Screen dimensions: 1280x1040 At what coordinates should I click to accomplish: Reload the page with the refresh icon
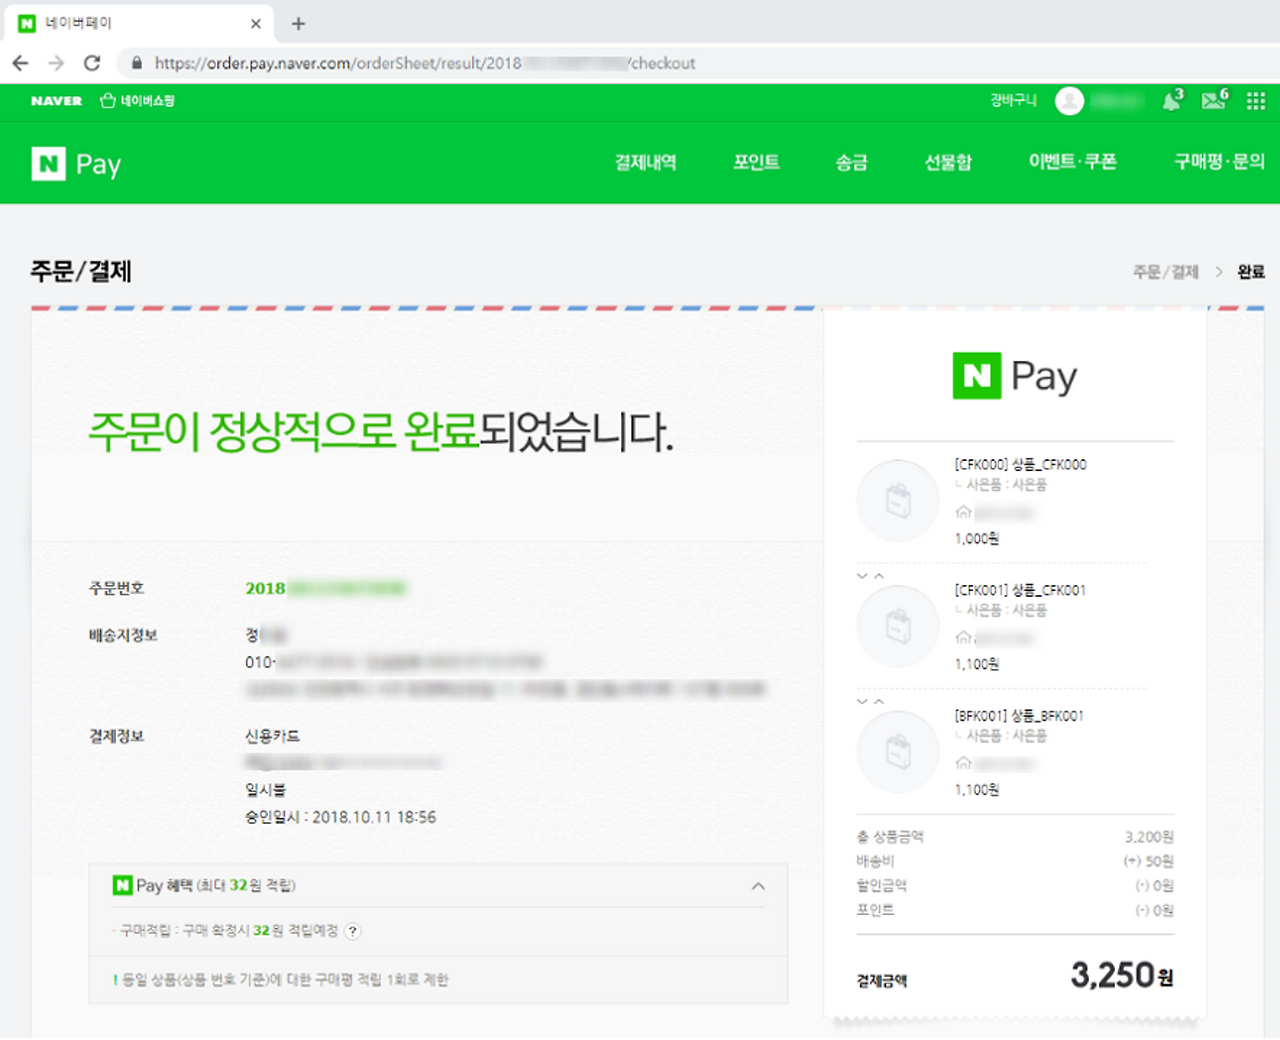pyautogui.click(x=92, y=62)
